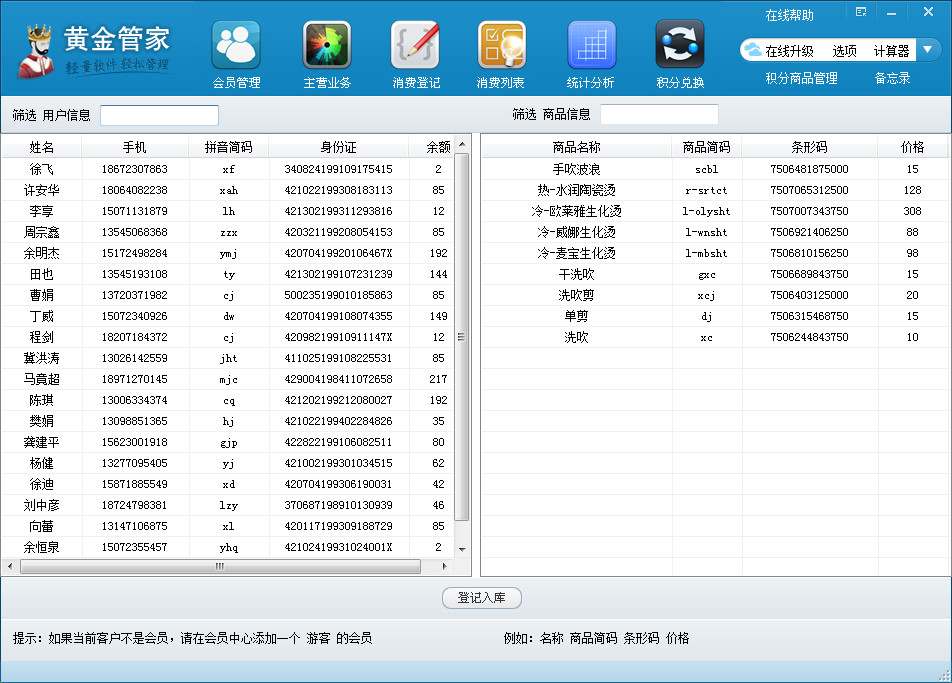Open 在线帮助 online help
Screen dimensions: 952x683
click(789, 15)
